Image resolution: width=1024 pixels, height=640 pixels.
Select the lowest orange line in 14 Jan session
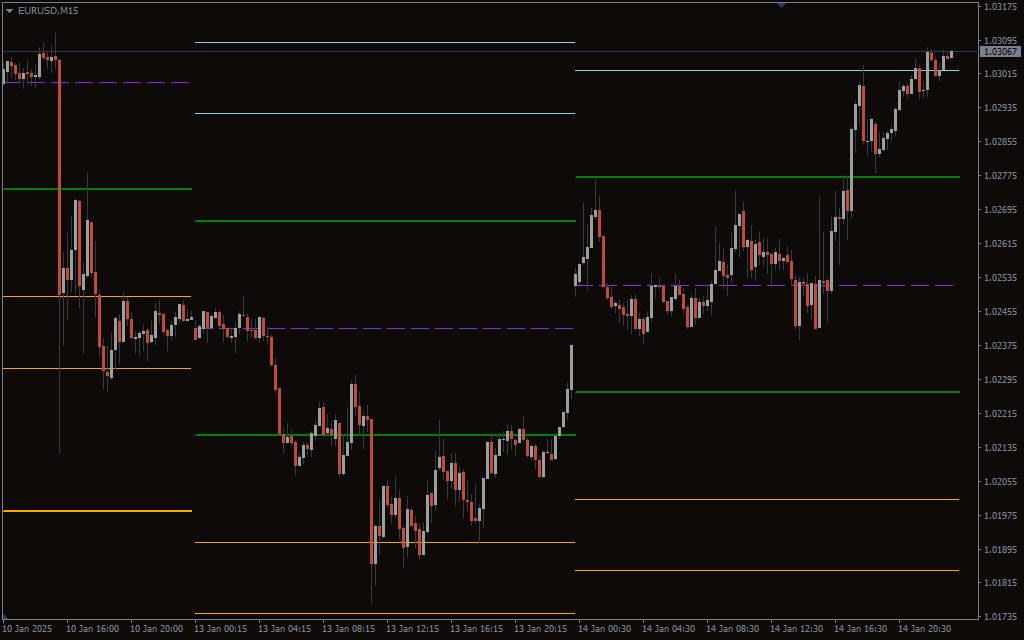tap(767, 570)
